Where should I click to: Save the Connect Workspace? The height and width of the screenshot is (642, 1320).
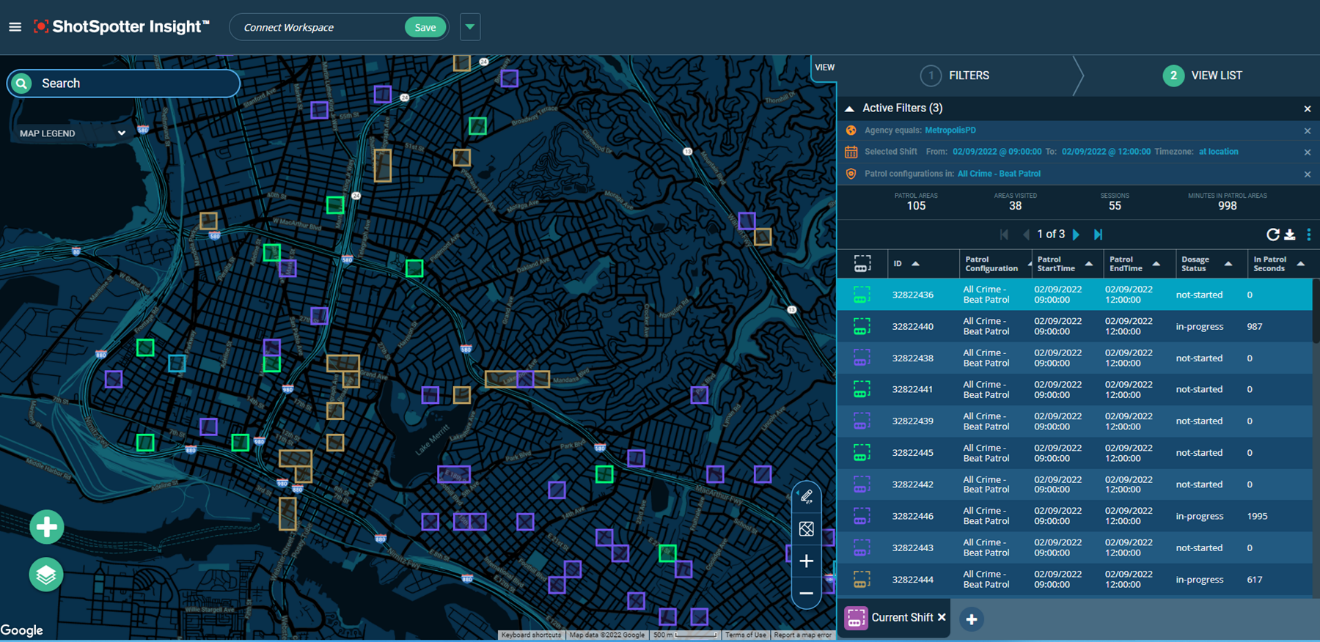[x=425, y=27]
